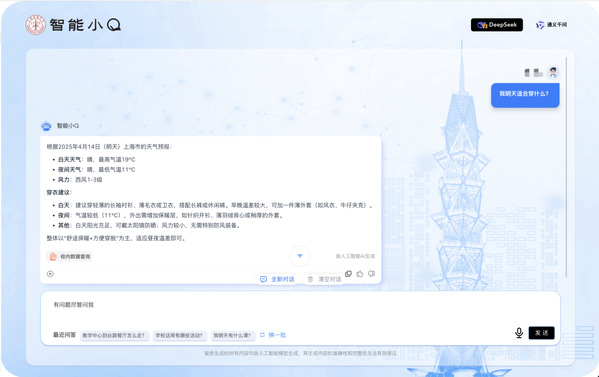
Task: Open the user avatar icon
Action: 553,72
